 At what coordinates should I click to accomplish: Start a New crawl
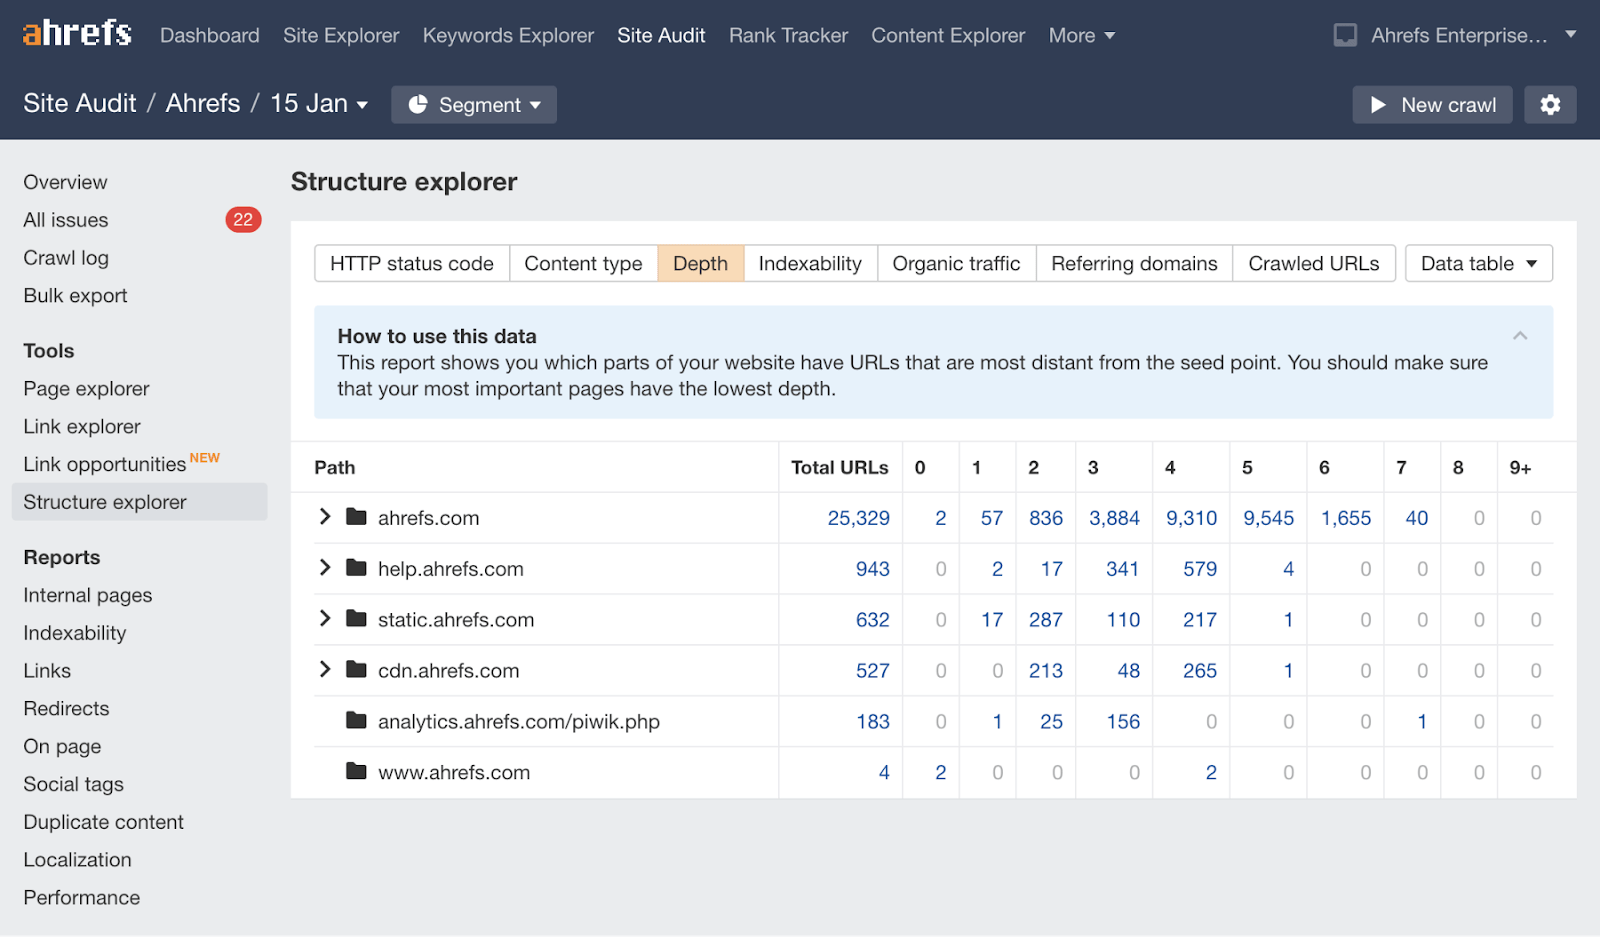coord(1432,105)
